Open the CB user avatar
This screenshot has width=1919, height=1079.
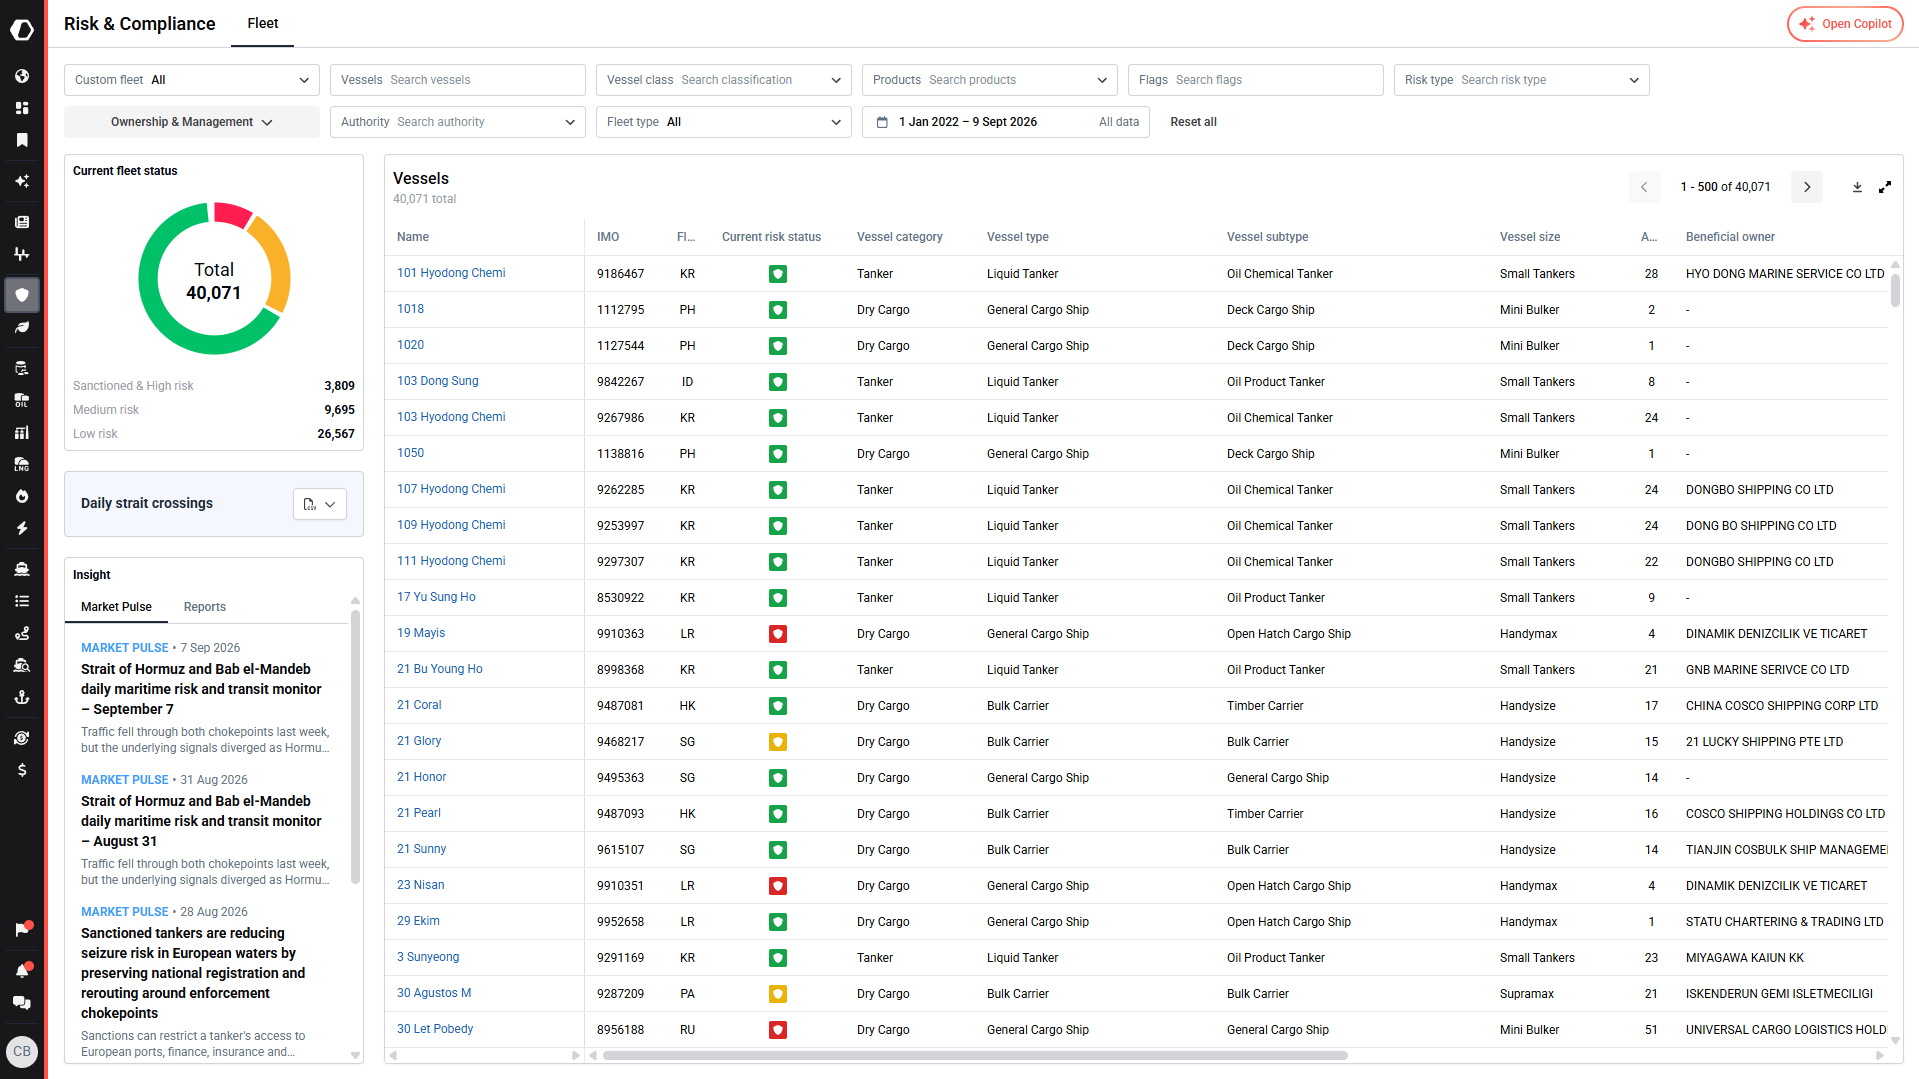(x=22, y=1051)
